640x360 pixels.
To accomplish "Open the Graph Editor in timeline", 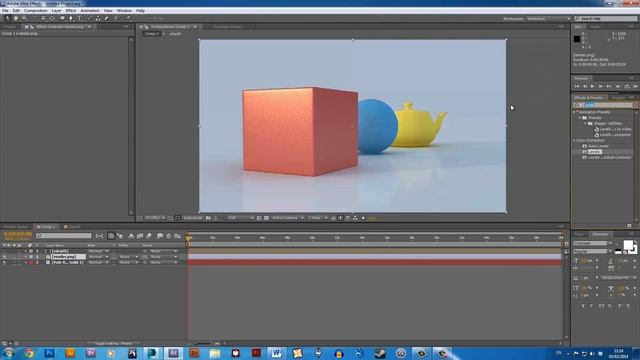I will click(x=178, y=236).
